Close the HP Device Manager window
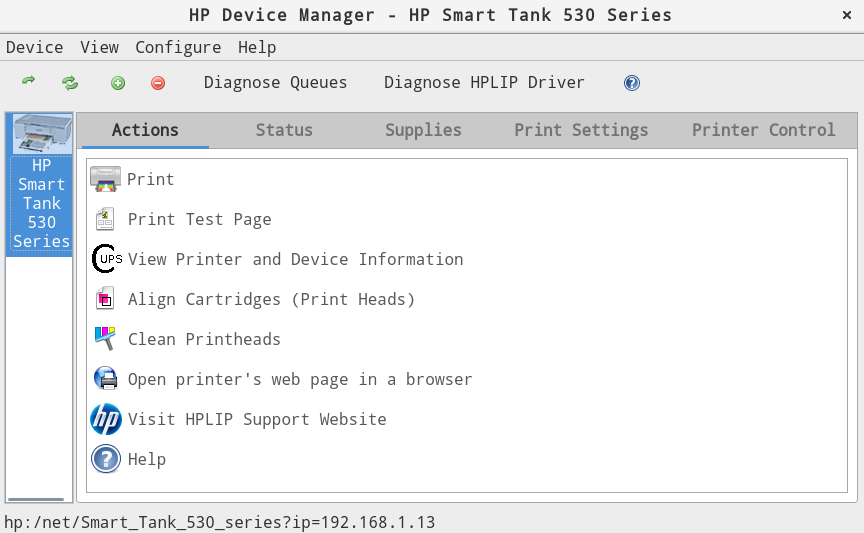 pyautogui.click(x=847, y=15)
